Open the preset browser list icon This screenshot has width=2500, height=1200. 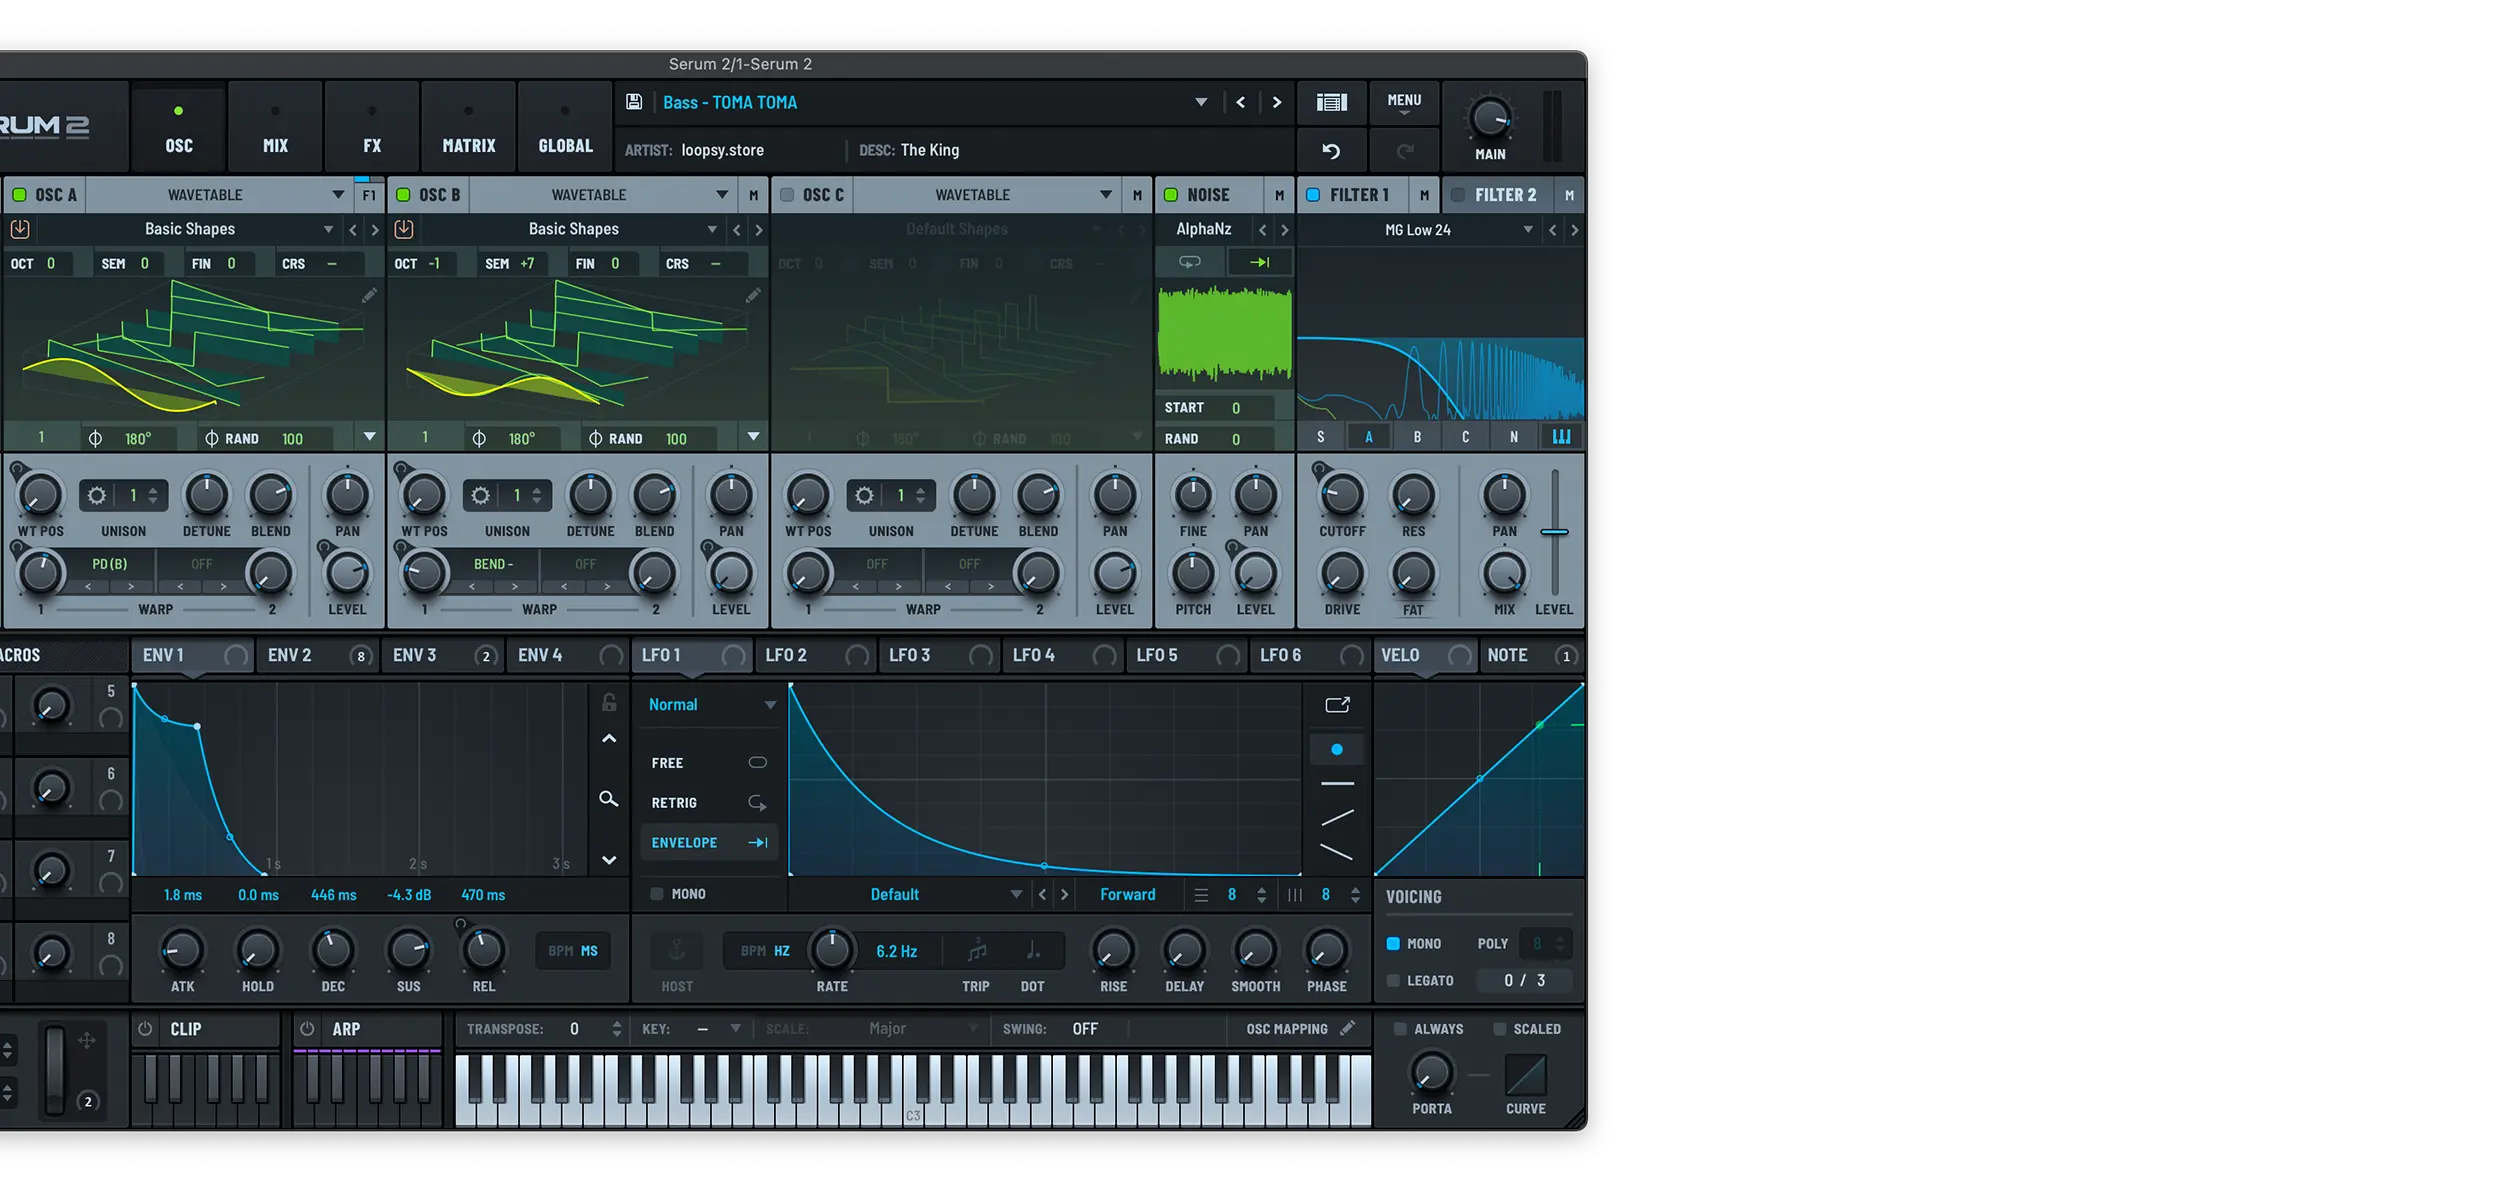click(x=1332, y=102)
